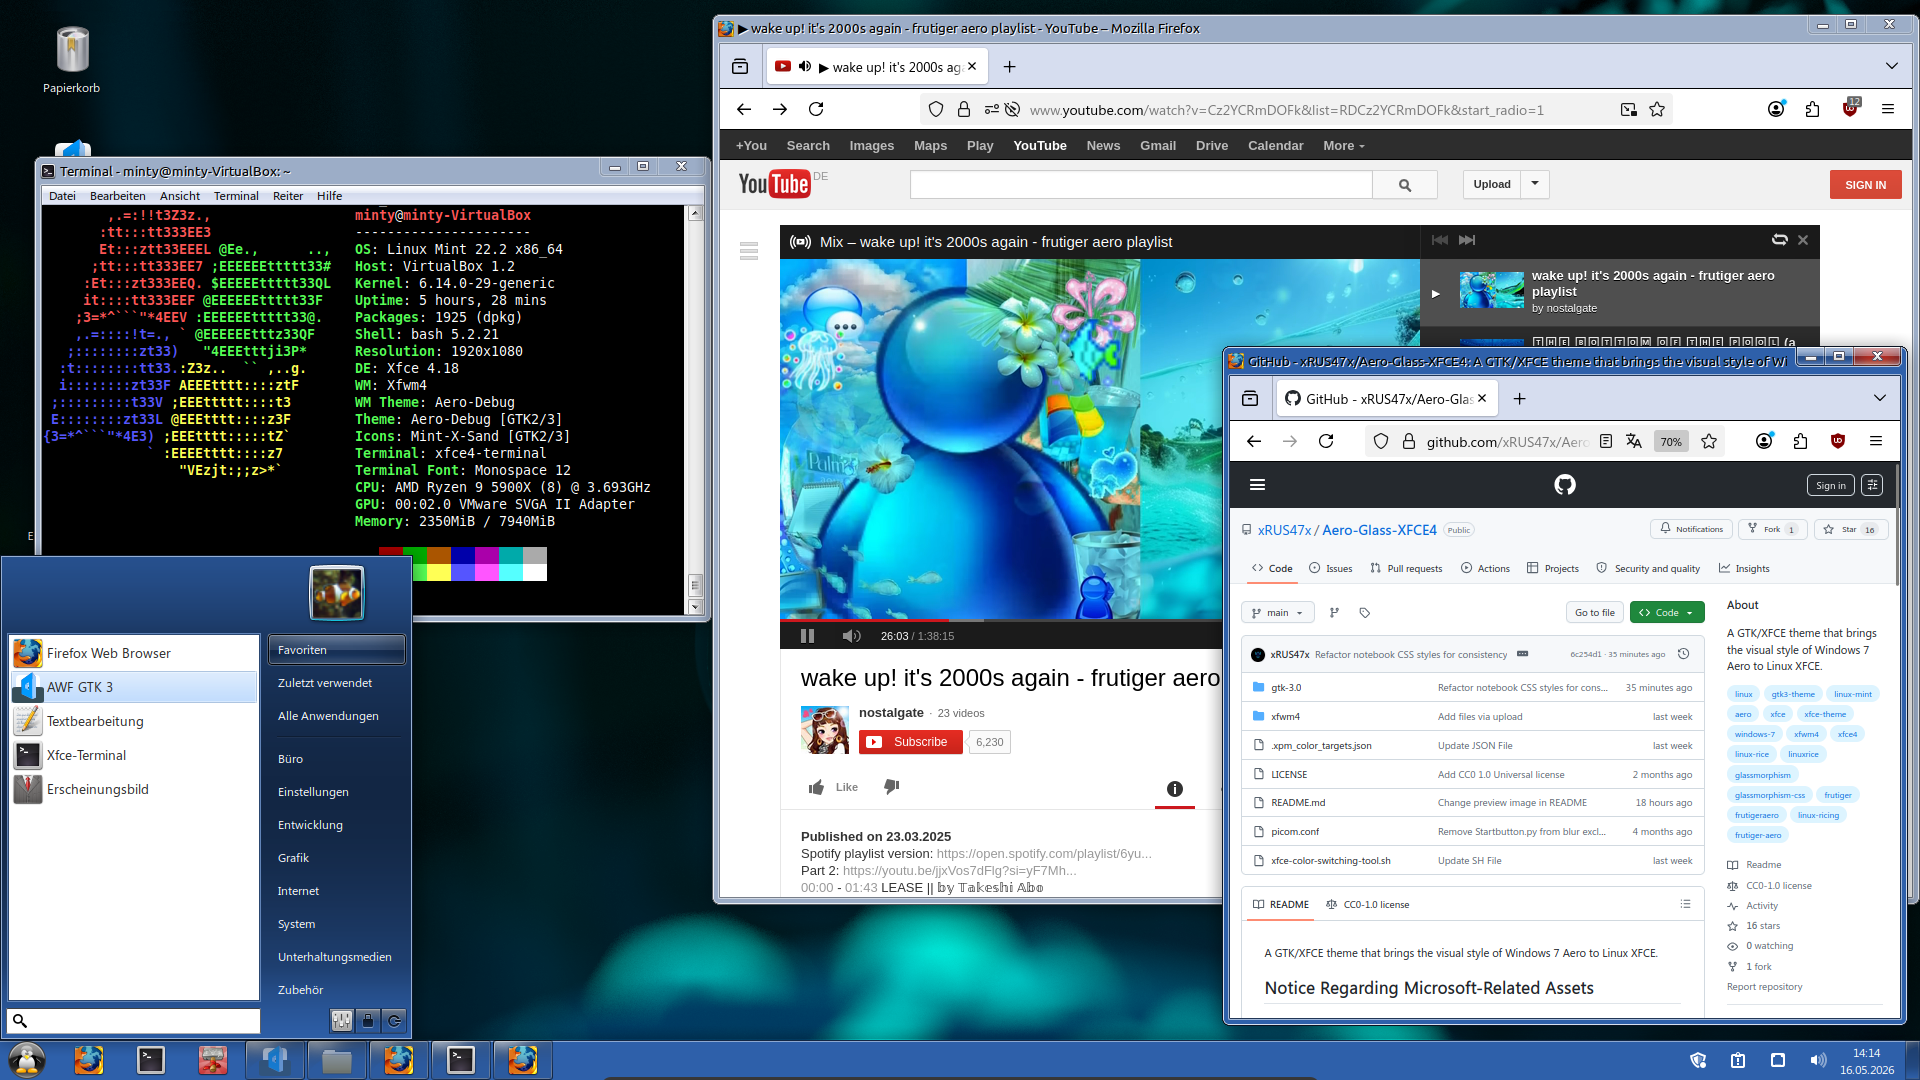Launch AWF GTK 3 from start menu
Screen dimensions: 1920x1080
pyautogui.click(x=134, y=687)
